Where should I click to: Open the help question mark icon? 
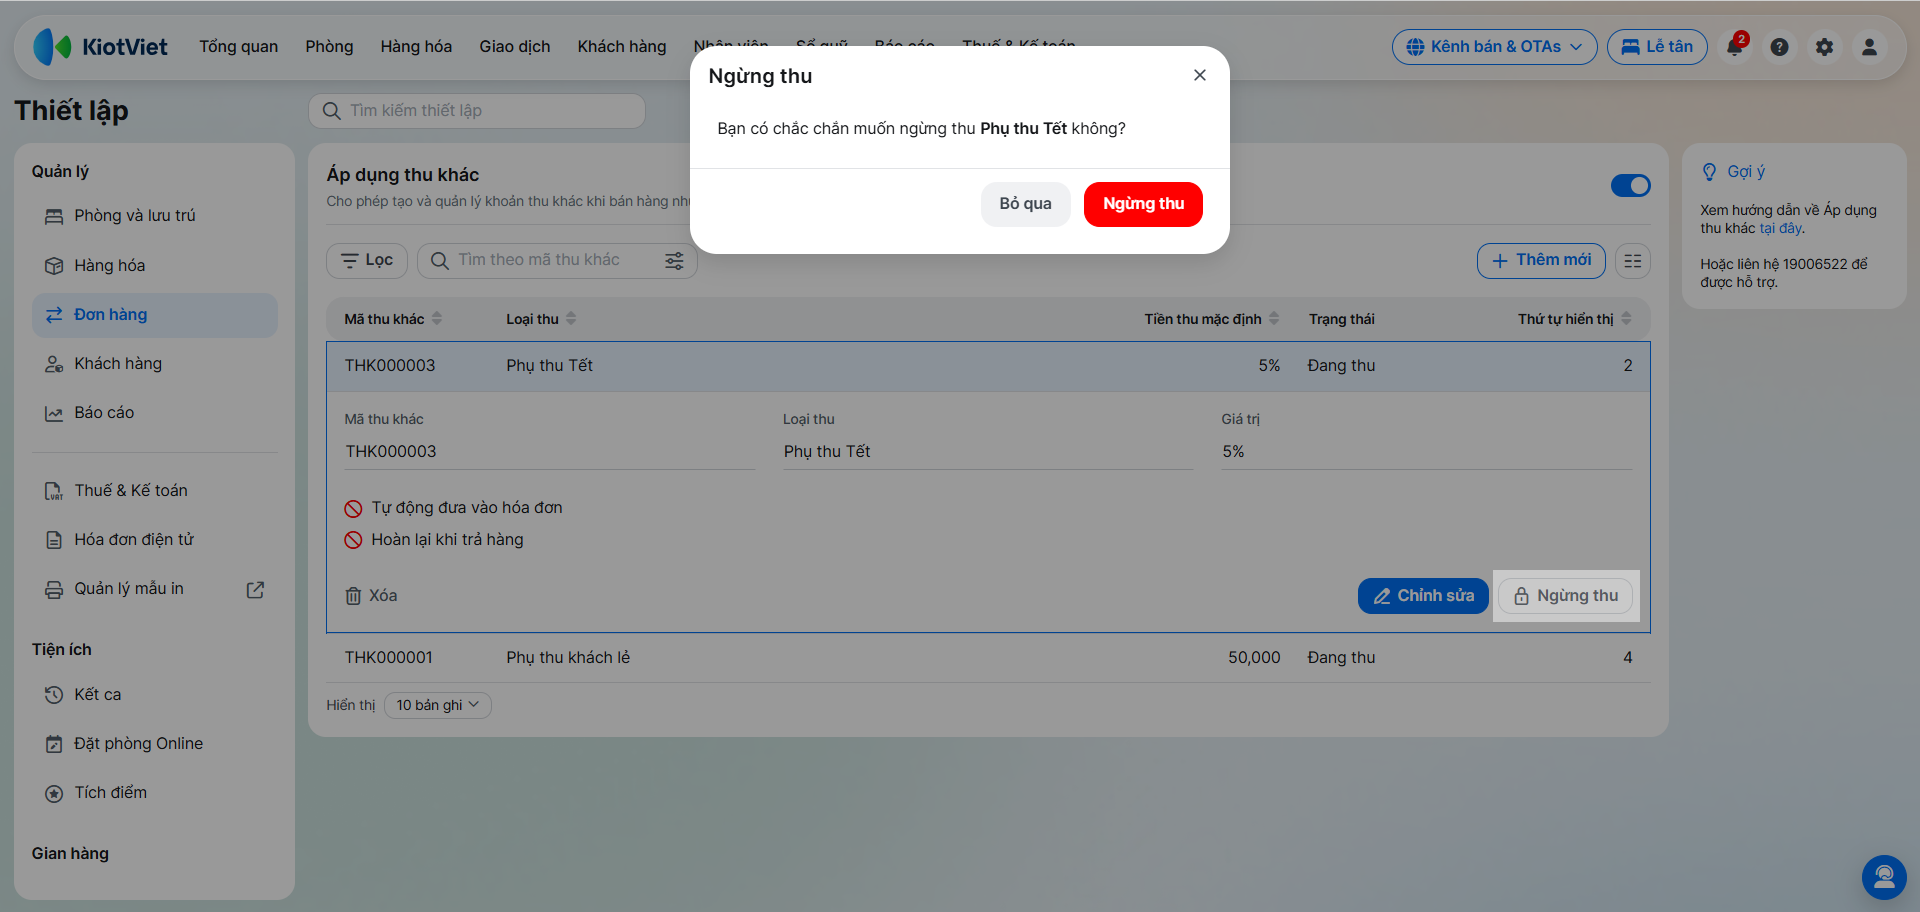(x=1779, y=47)
